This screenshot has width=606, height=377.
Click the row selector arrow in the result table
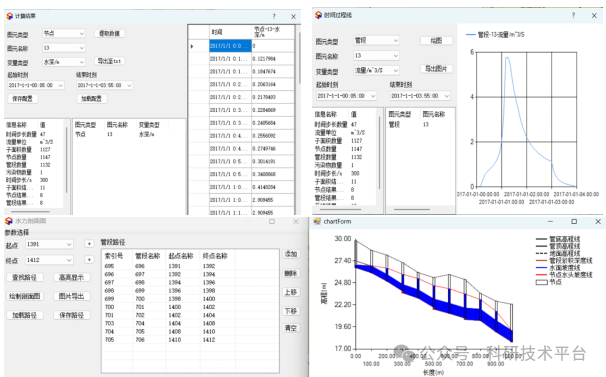(x=192, y=46)
